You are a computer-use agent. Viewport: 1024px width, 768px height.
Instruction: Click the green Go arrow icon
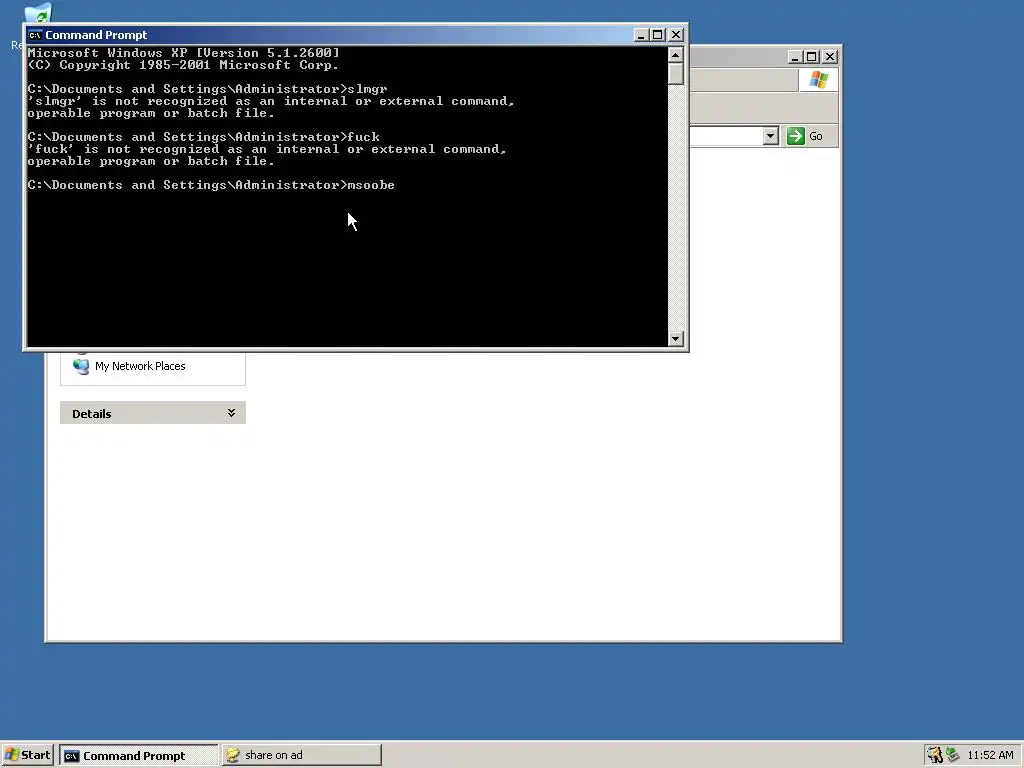coord(795,136)
